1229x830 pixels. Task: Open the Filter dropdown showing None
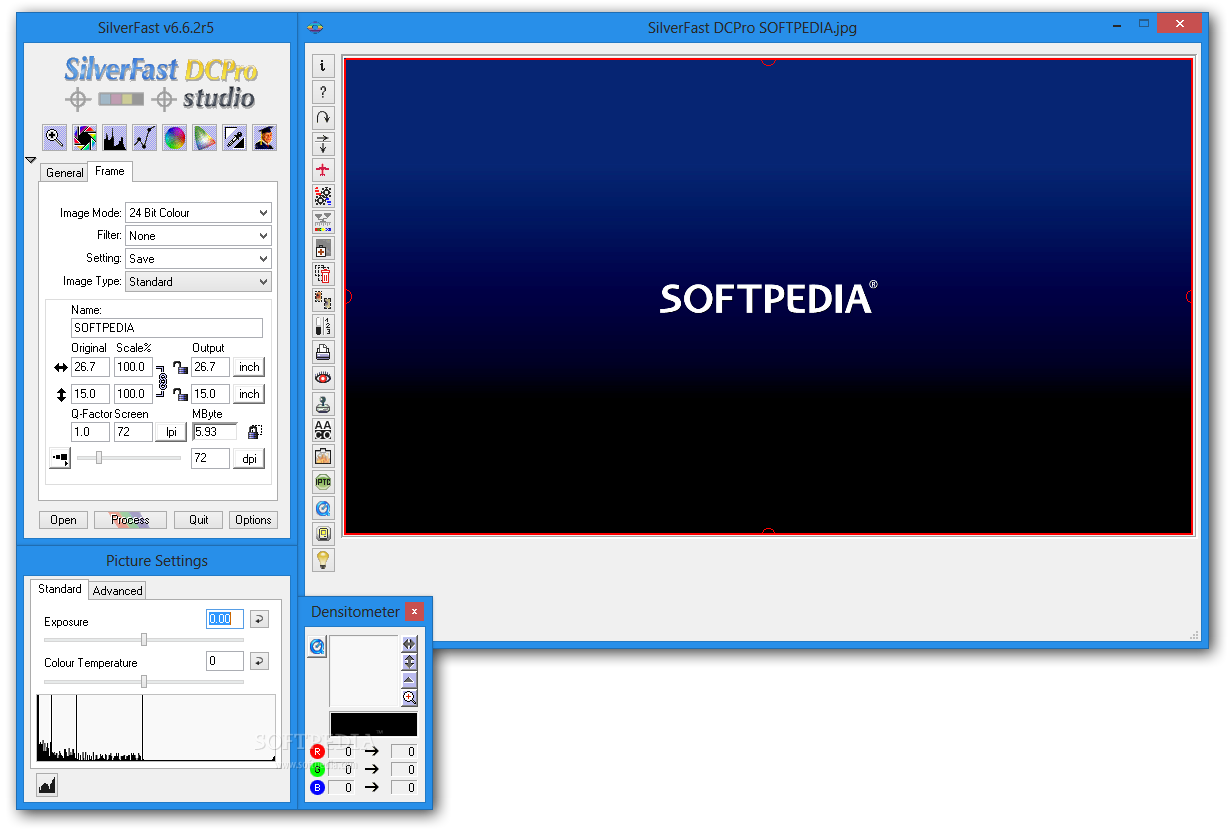198,236
